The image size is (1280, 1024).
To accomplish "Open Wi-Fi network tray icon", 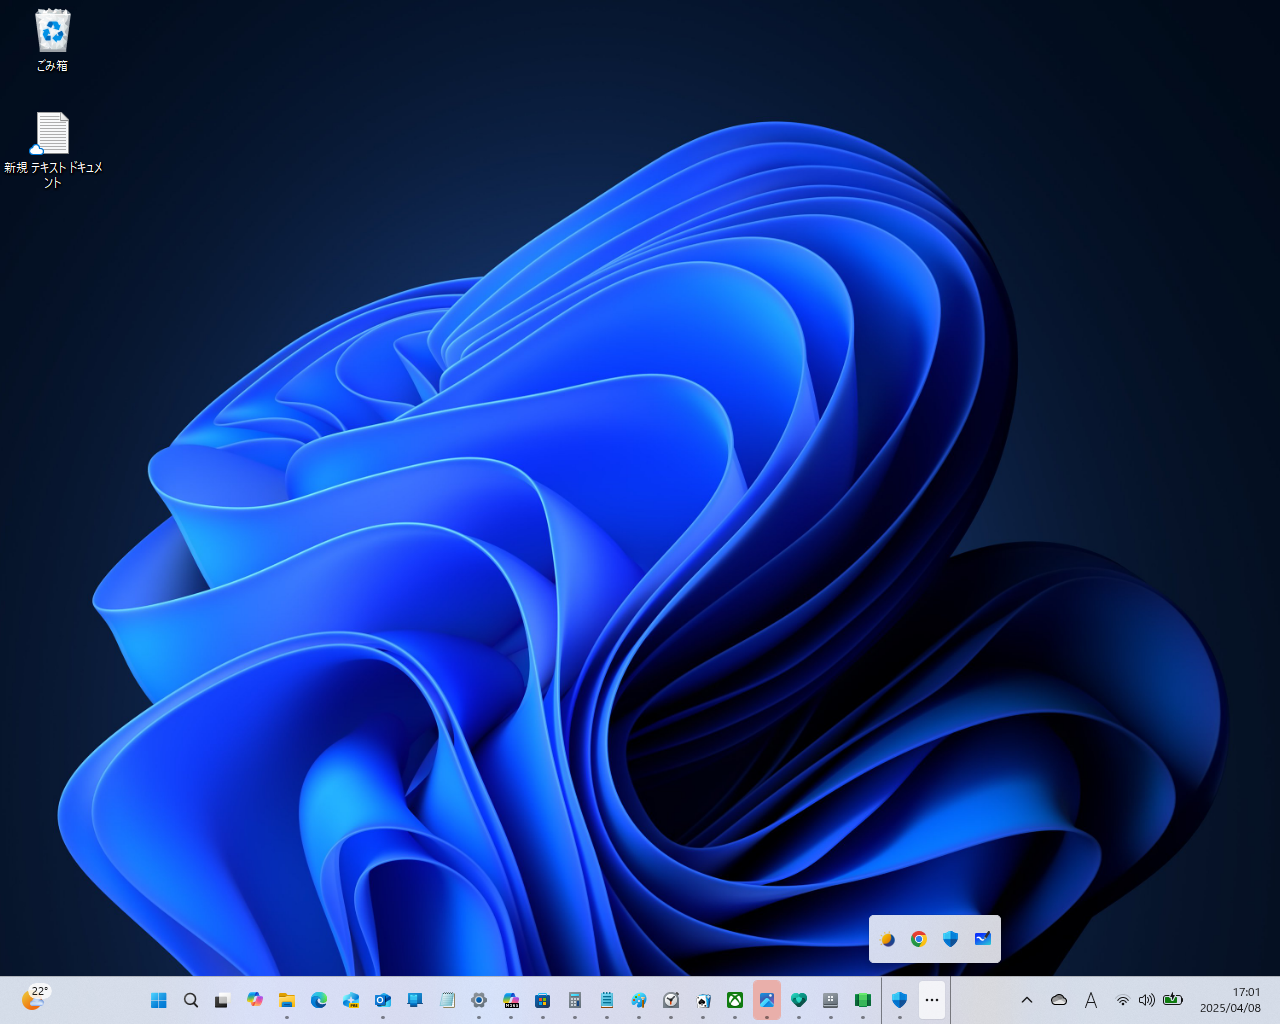I will [x=1123, y=1000].
